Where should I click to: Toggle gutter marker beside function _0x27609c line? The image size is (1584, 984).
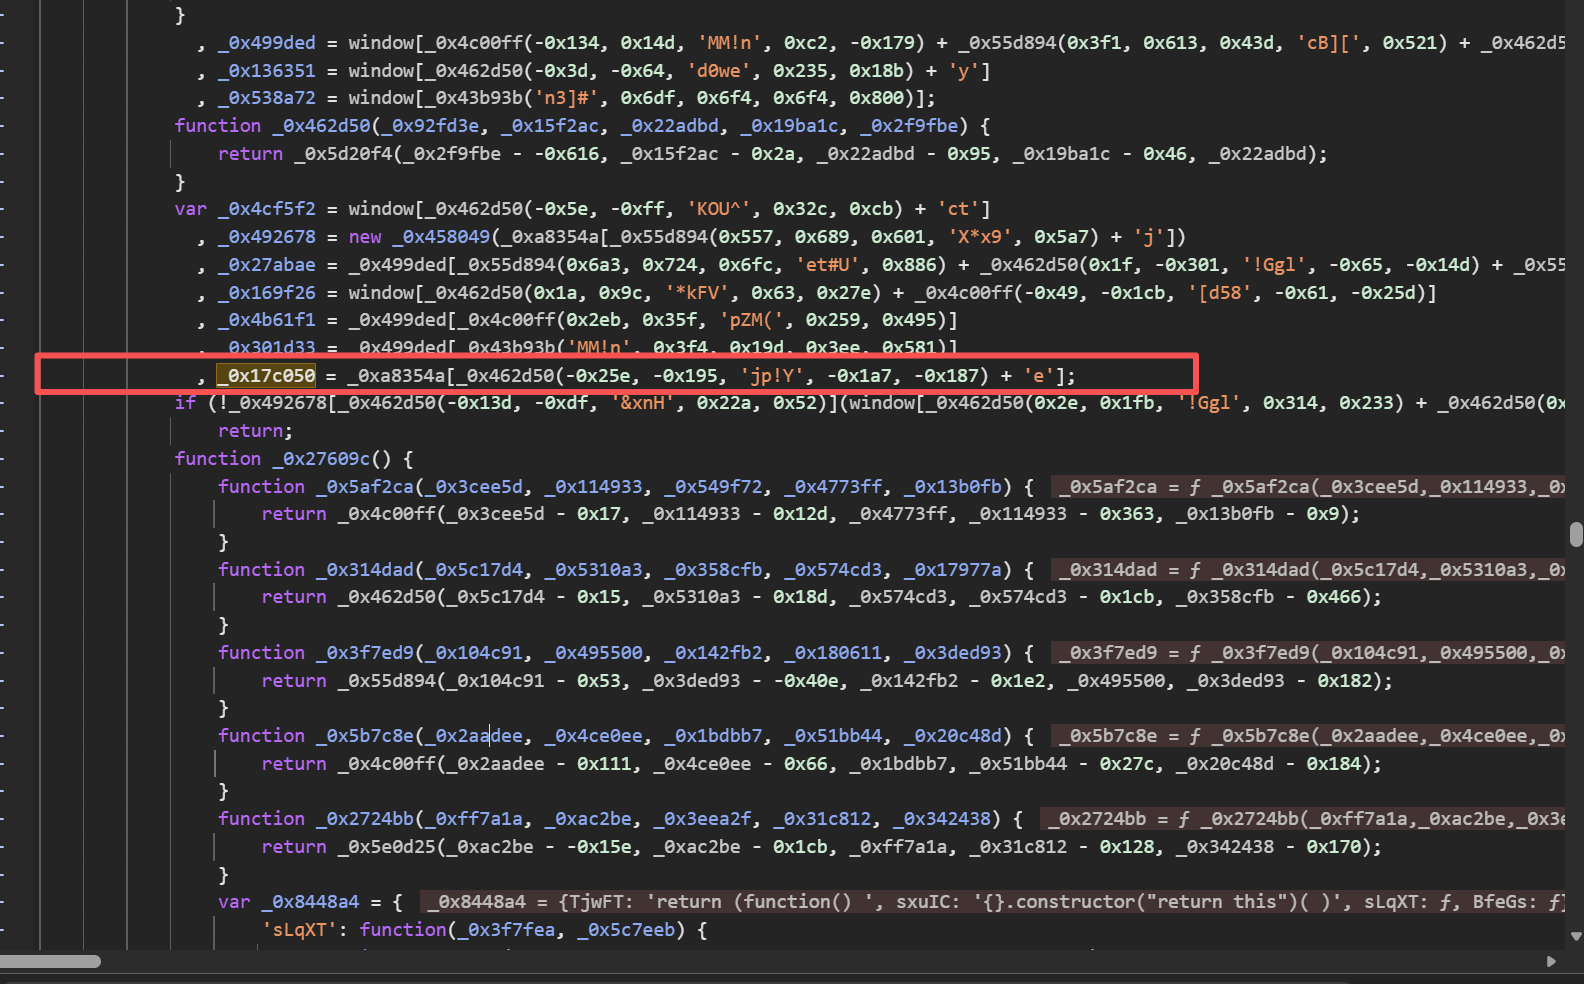pyautogui.click(x=4, y=459)
